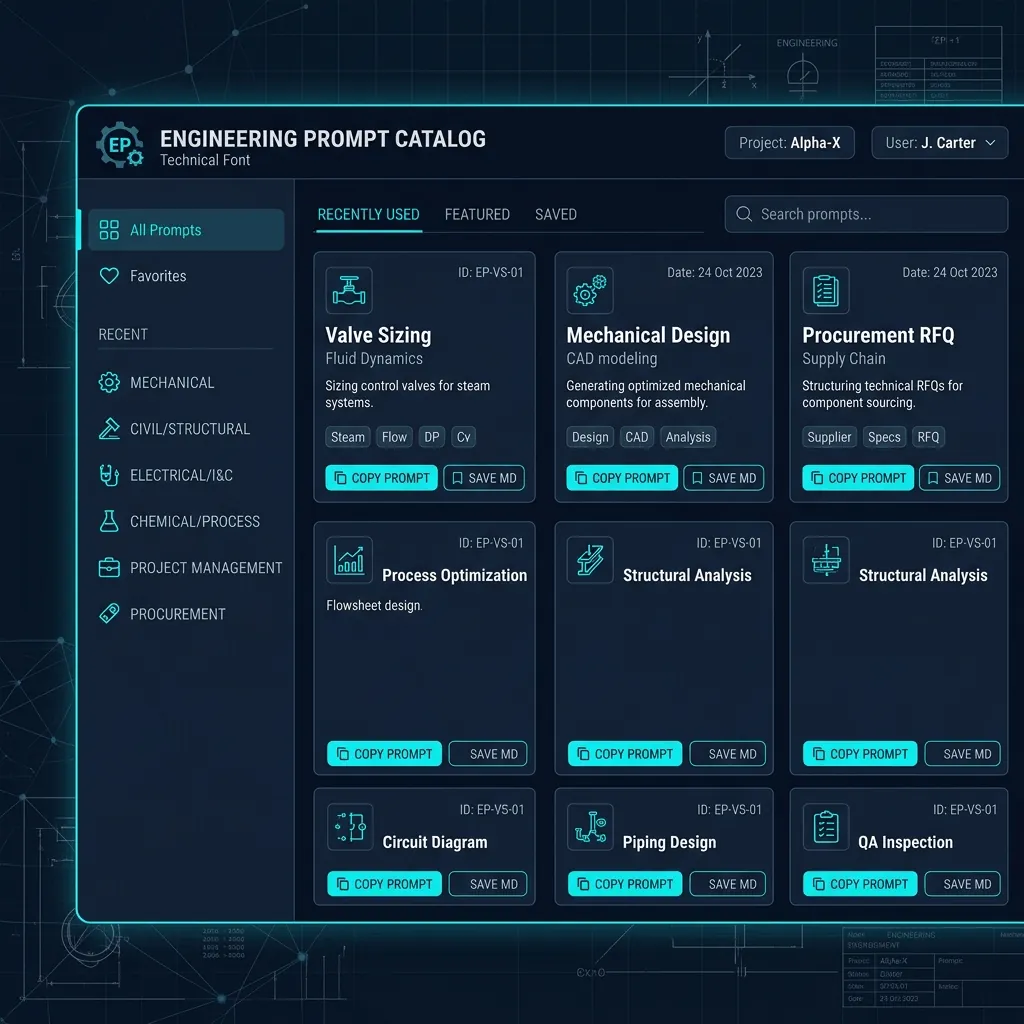Screen dimensions: 1024x1024
Task: Copy prompt for Mechanical Design
Action: click(x=622, y=477)
